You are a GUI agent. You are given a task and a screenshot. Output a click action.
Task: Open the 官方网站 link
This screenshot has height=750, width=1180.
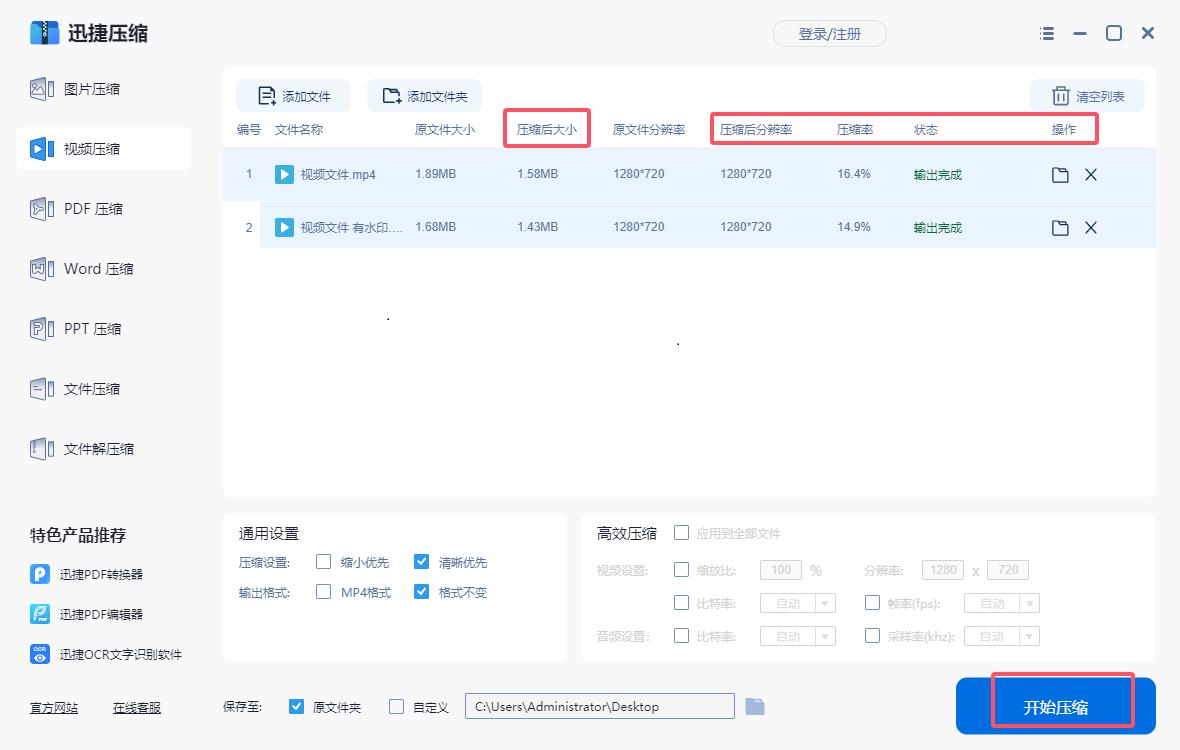(53, 707)
